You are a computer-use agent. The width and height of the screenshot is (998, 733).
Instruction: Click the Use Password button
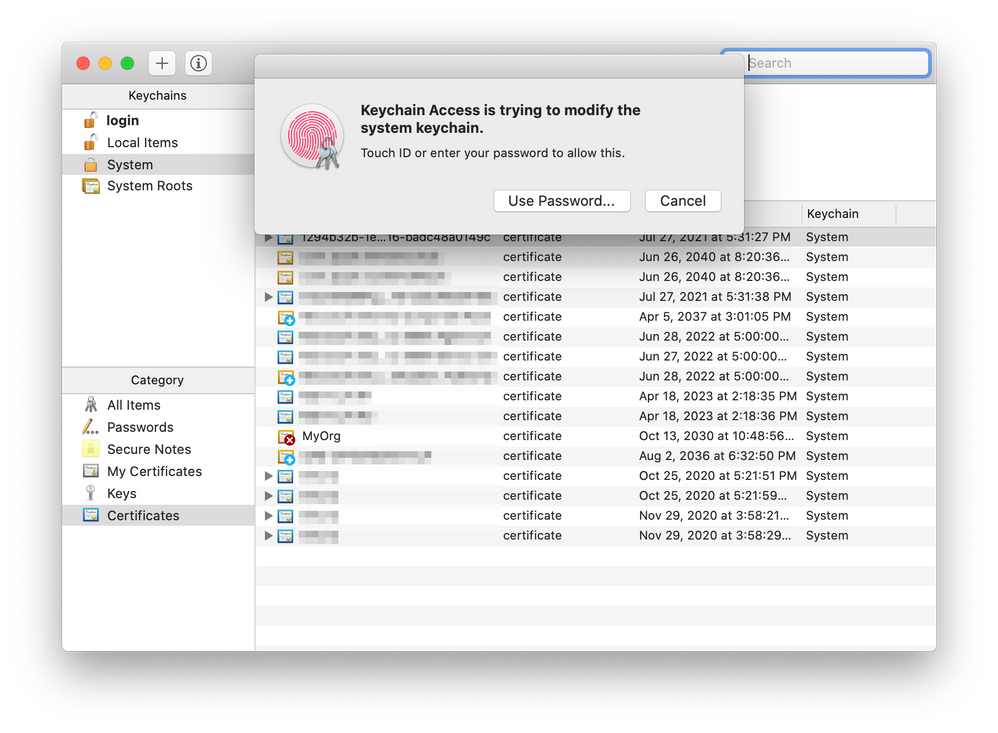561,200
